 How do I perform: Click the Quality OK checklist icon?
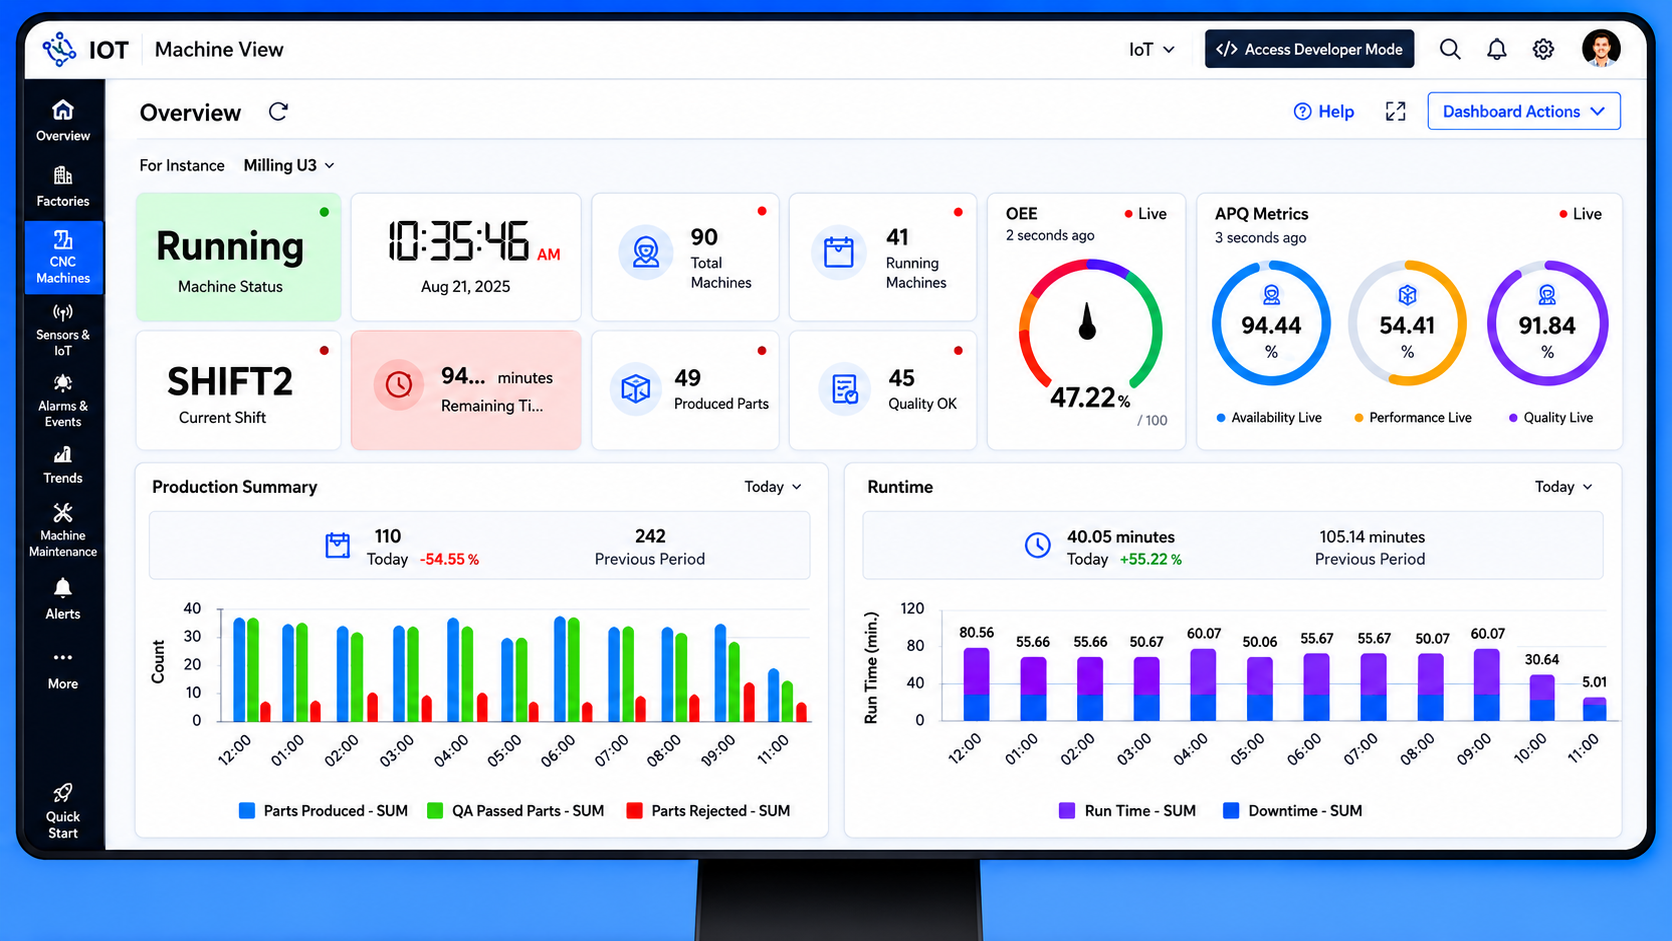pyautogui.click(x=845, y=389)
